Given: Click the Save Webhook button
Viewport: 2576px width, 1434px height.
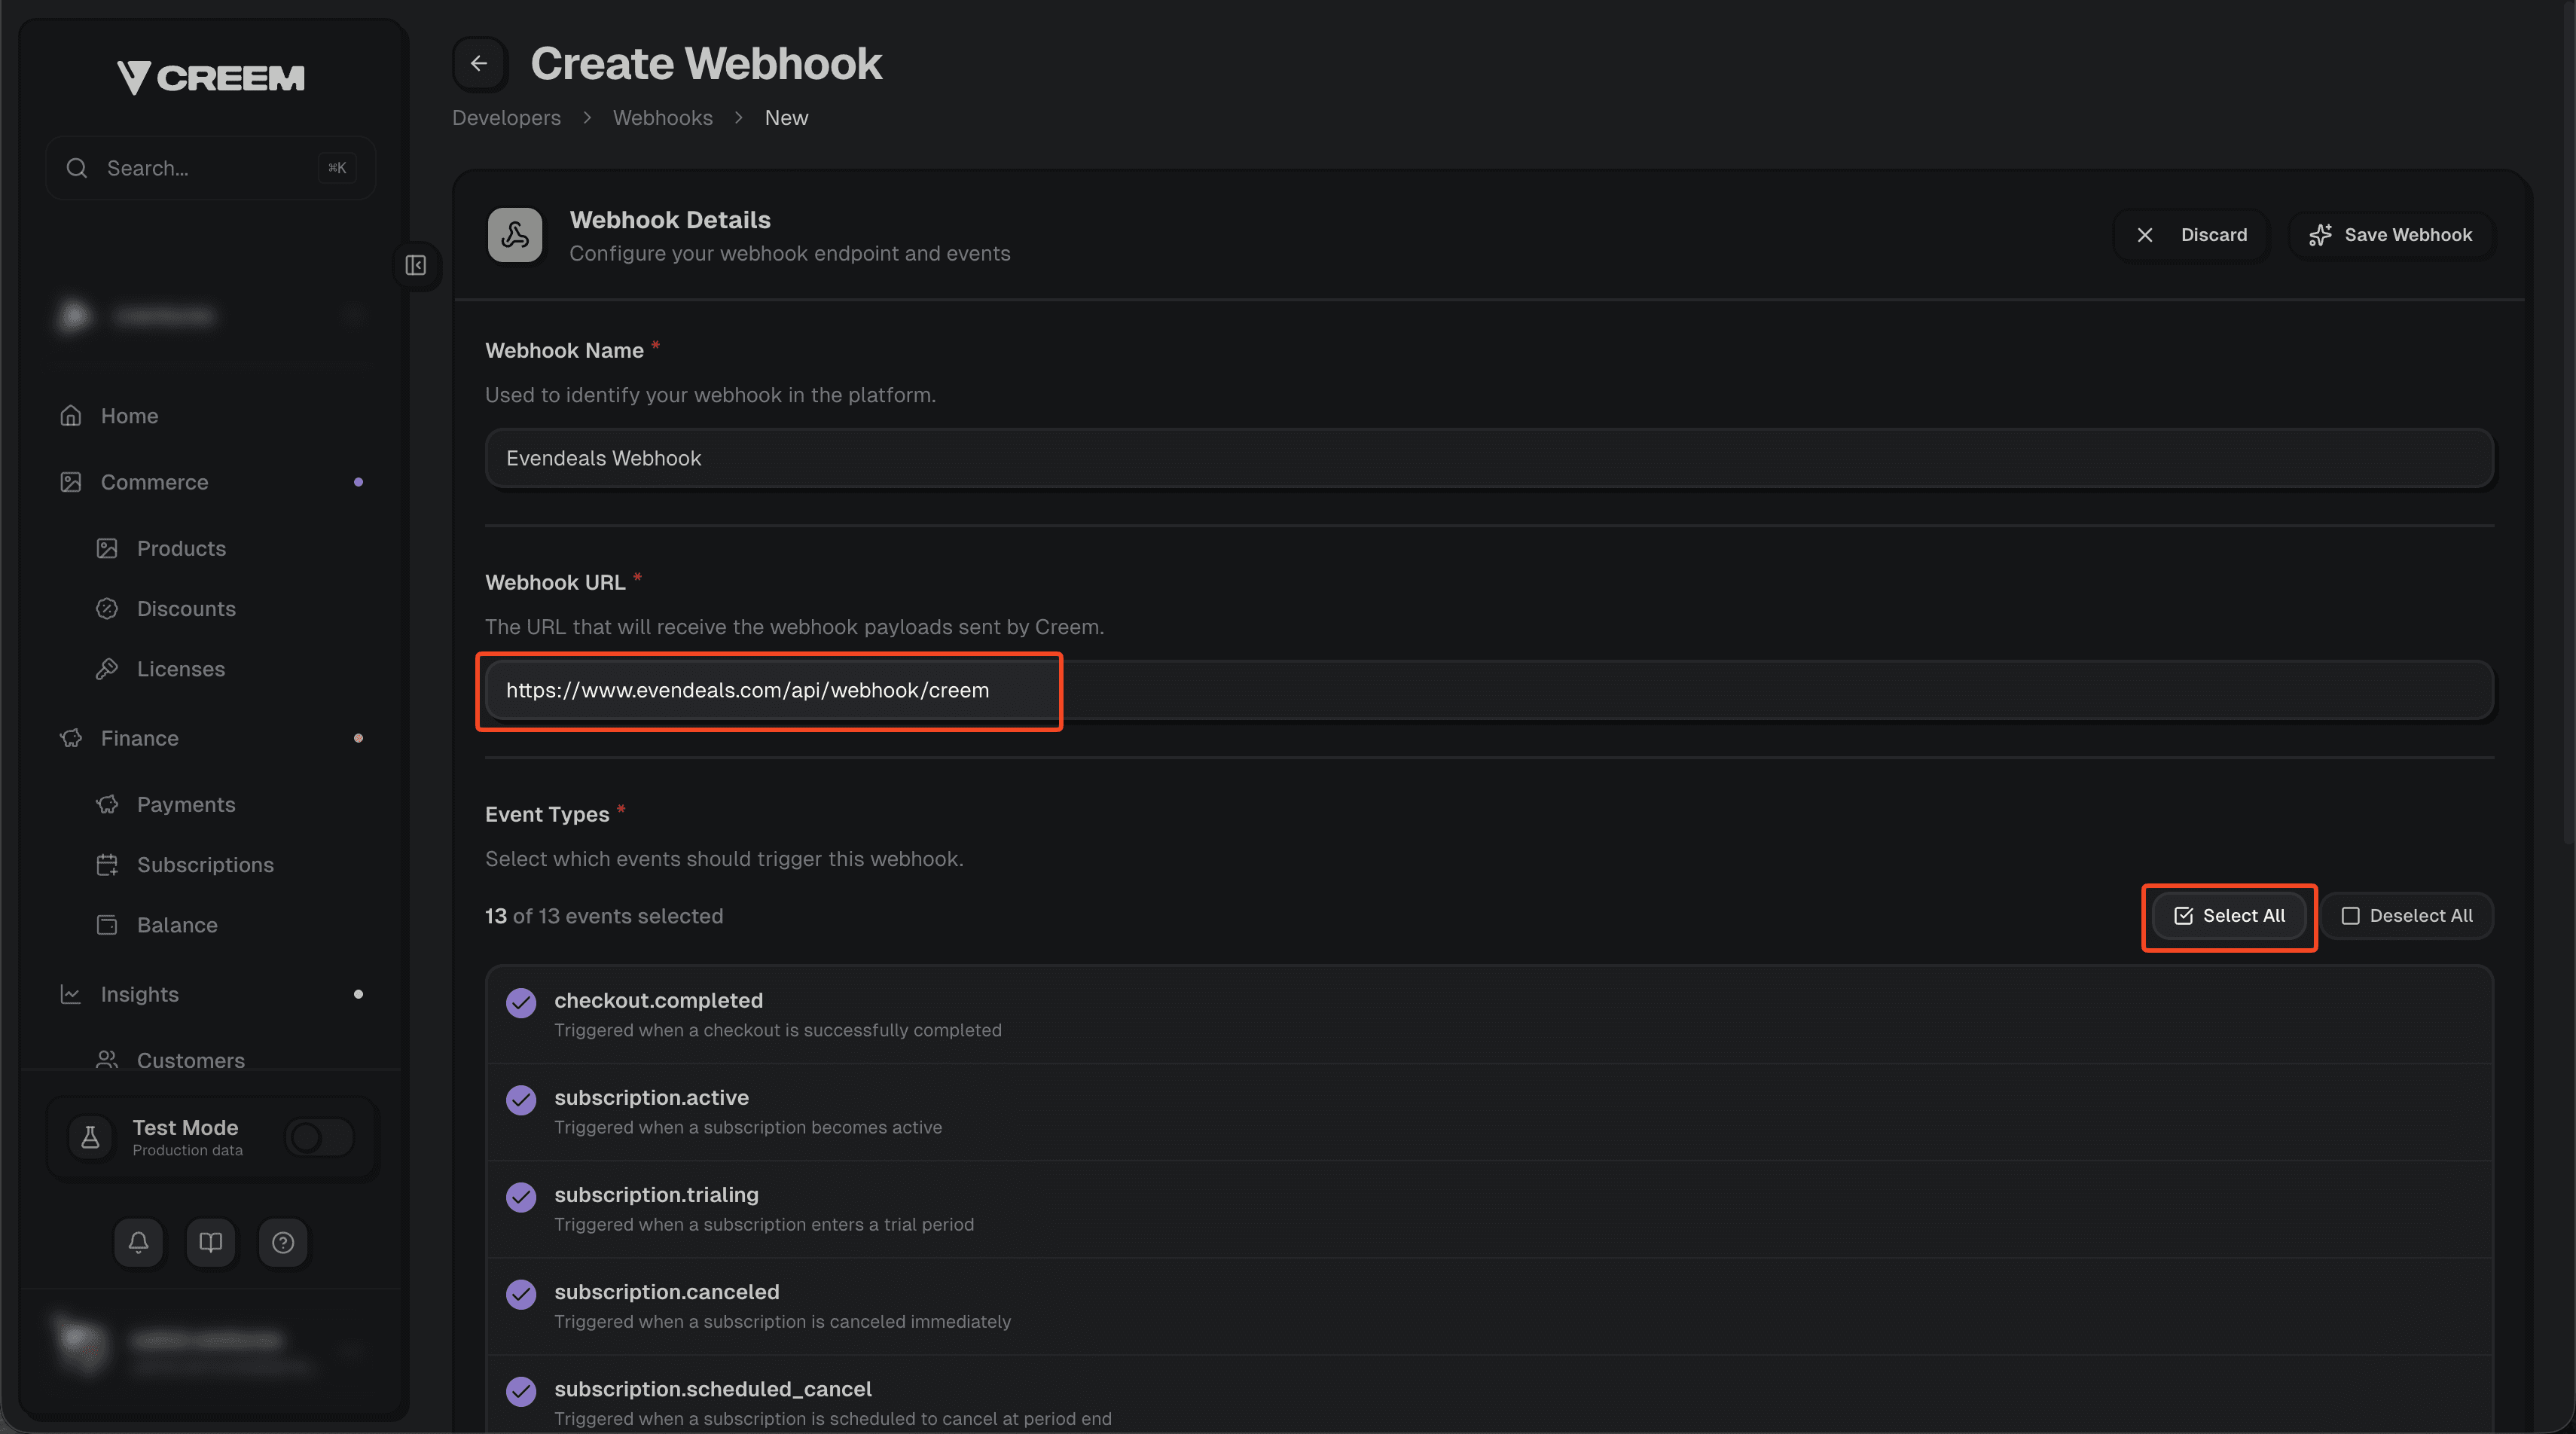Looking at the screenshot, I should click(x=2390, y=234).
